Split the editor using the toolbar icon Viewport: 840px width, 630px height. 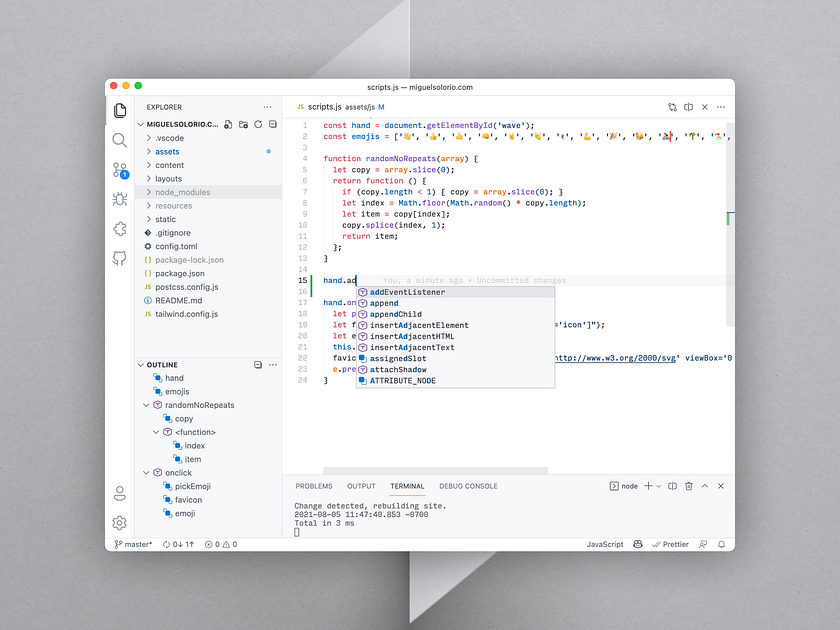[x=687, y=106]
